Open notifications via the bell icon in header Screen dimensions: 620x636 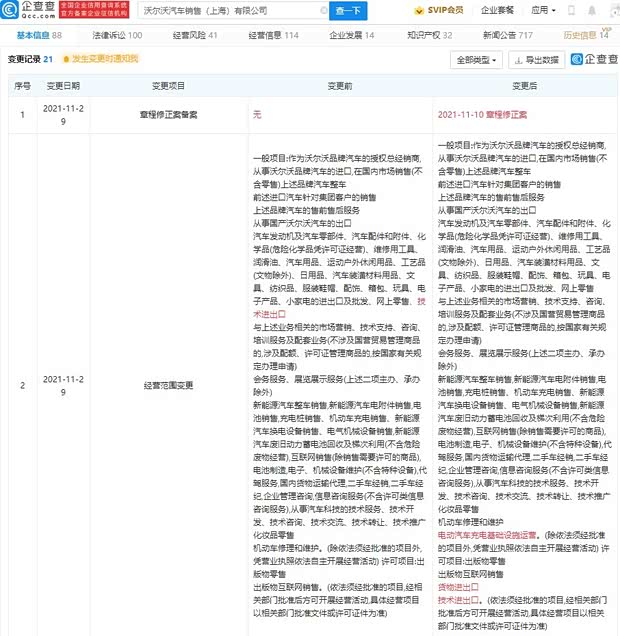click(x=592, y=11)
